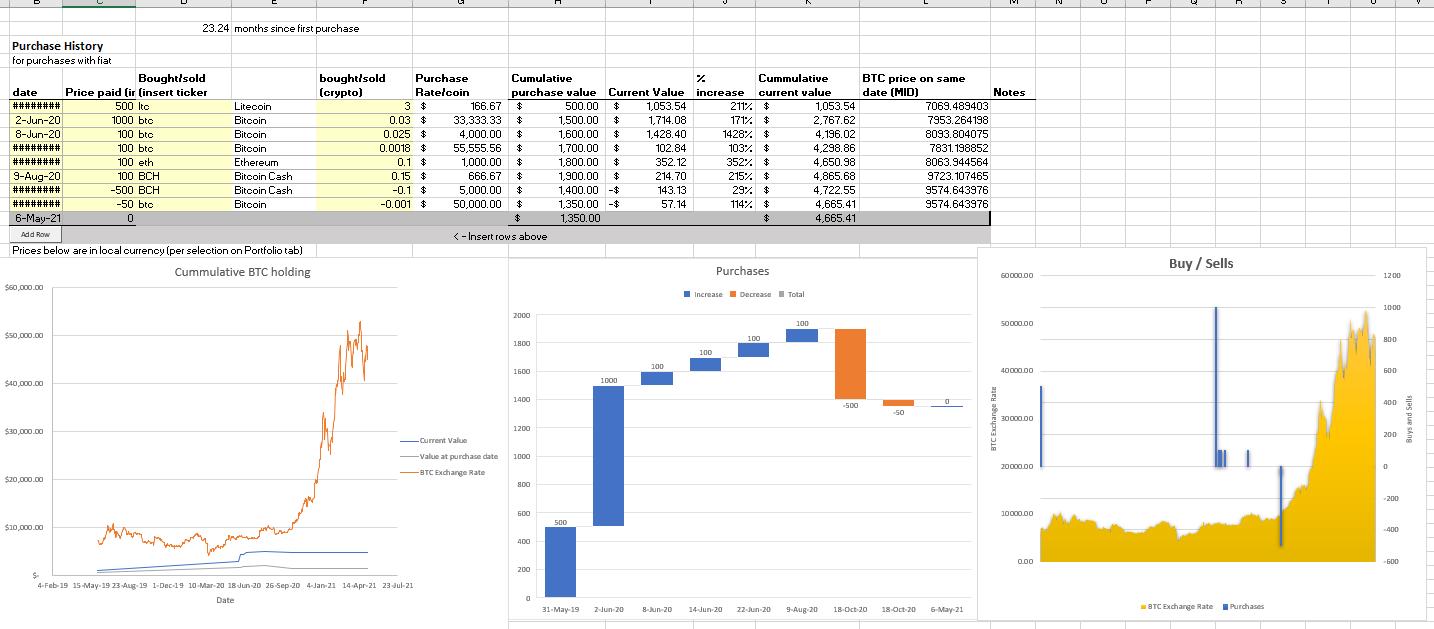This screenshot has height=629, width=1434.
Task: Select the Purchase History title cell
Action: (x=55, y=46)
